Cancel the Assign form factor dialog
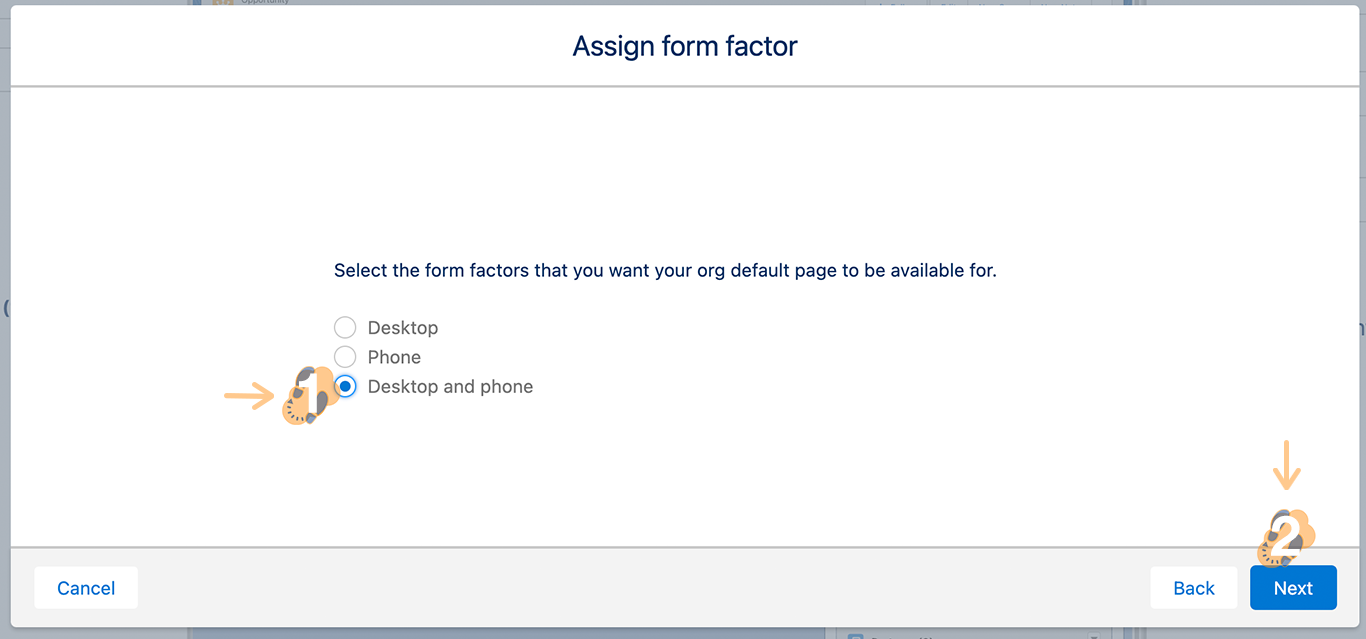The image size is (1366, 639). pyautogui.click(x=86, y=588)
